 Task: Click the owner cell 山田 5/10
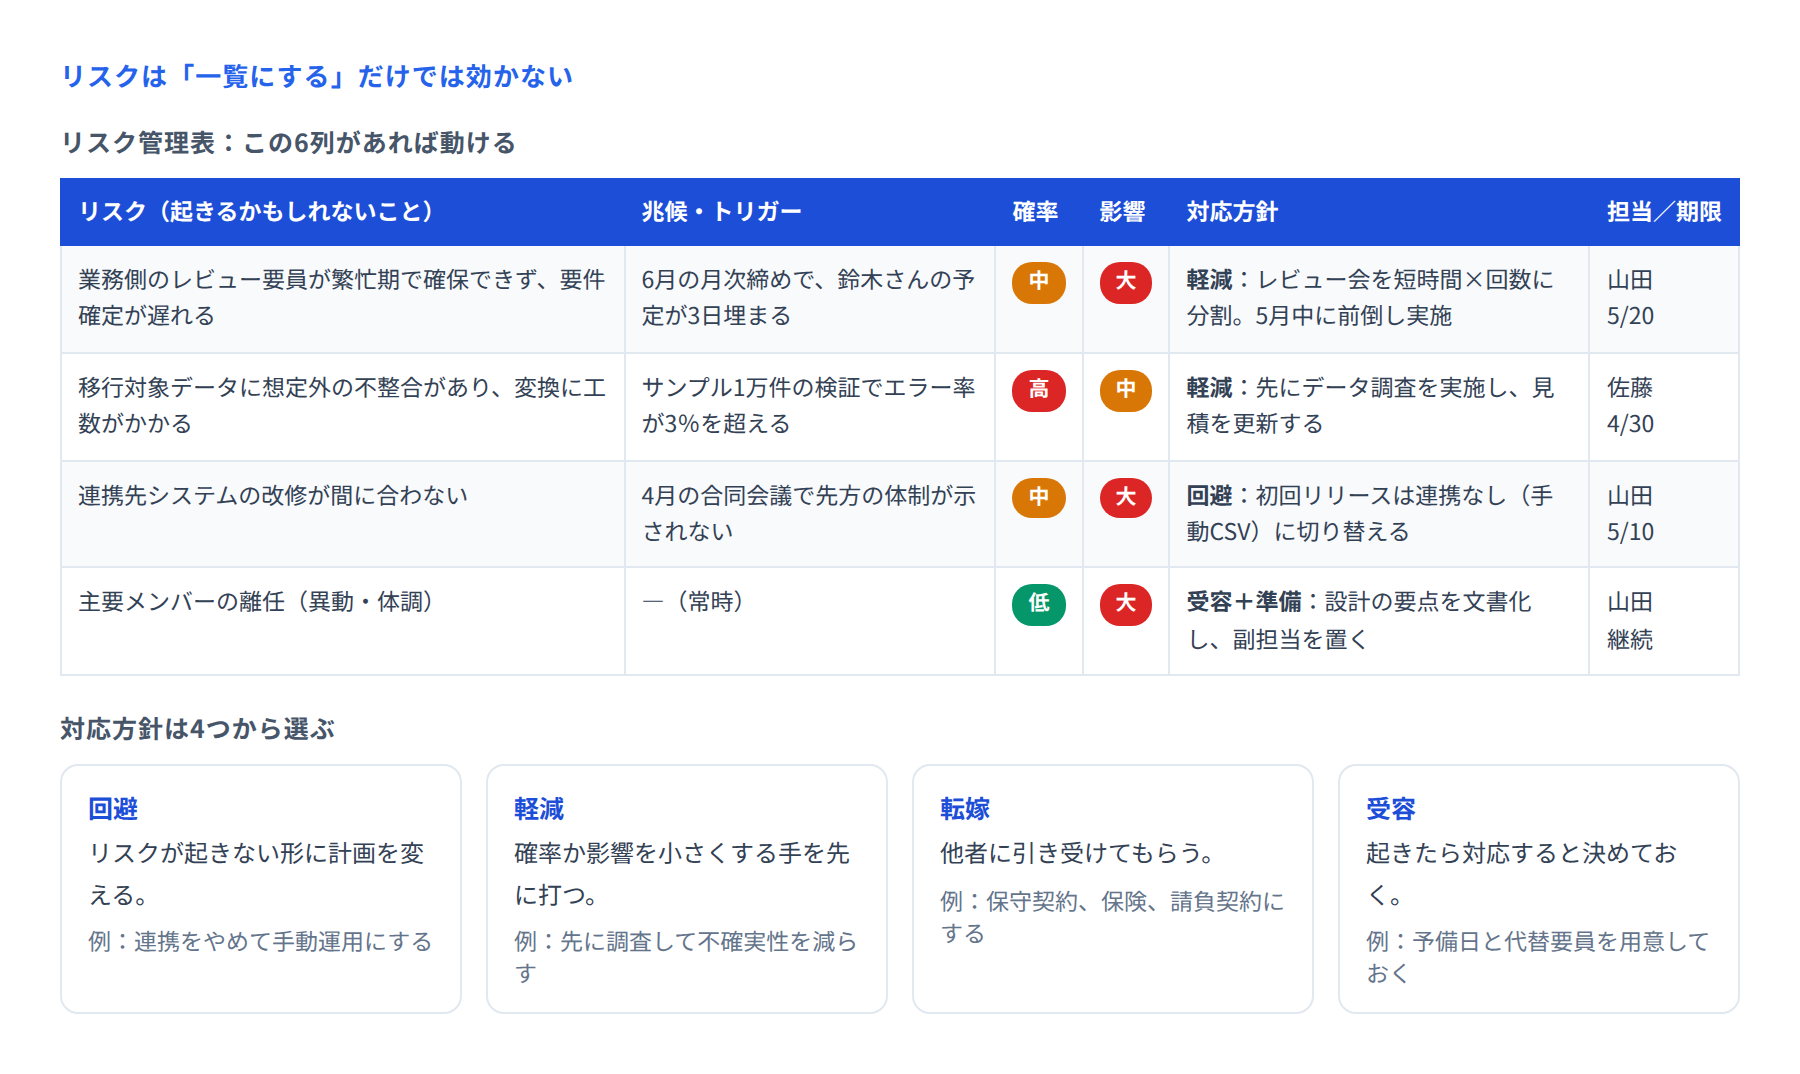[x=1664, y=515]
